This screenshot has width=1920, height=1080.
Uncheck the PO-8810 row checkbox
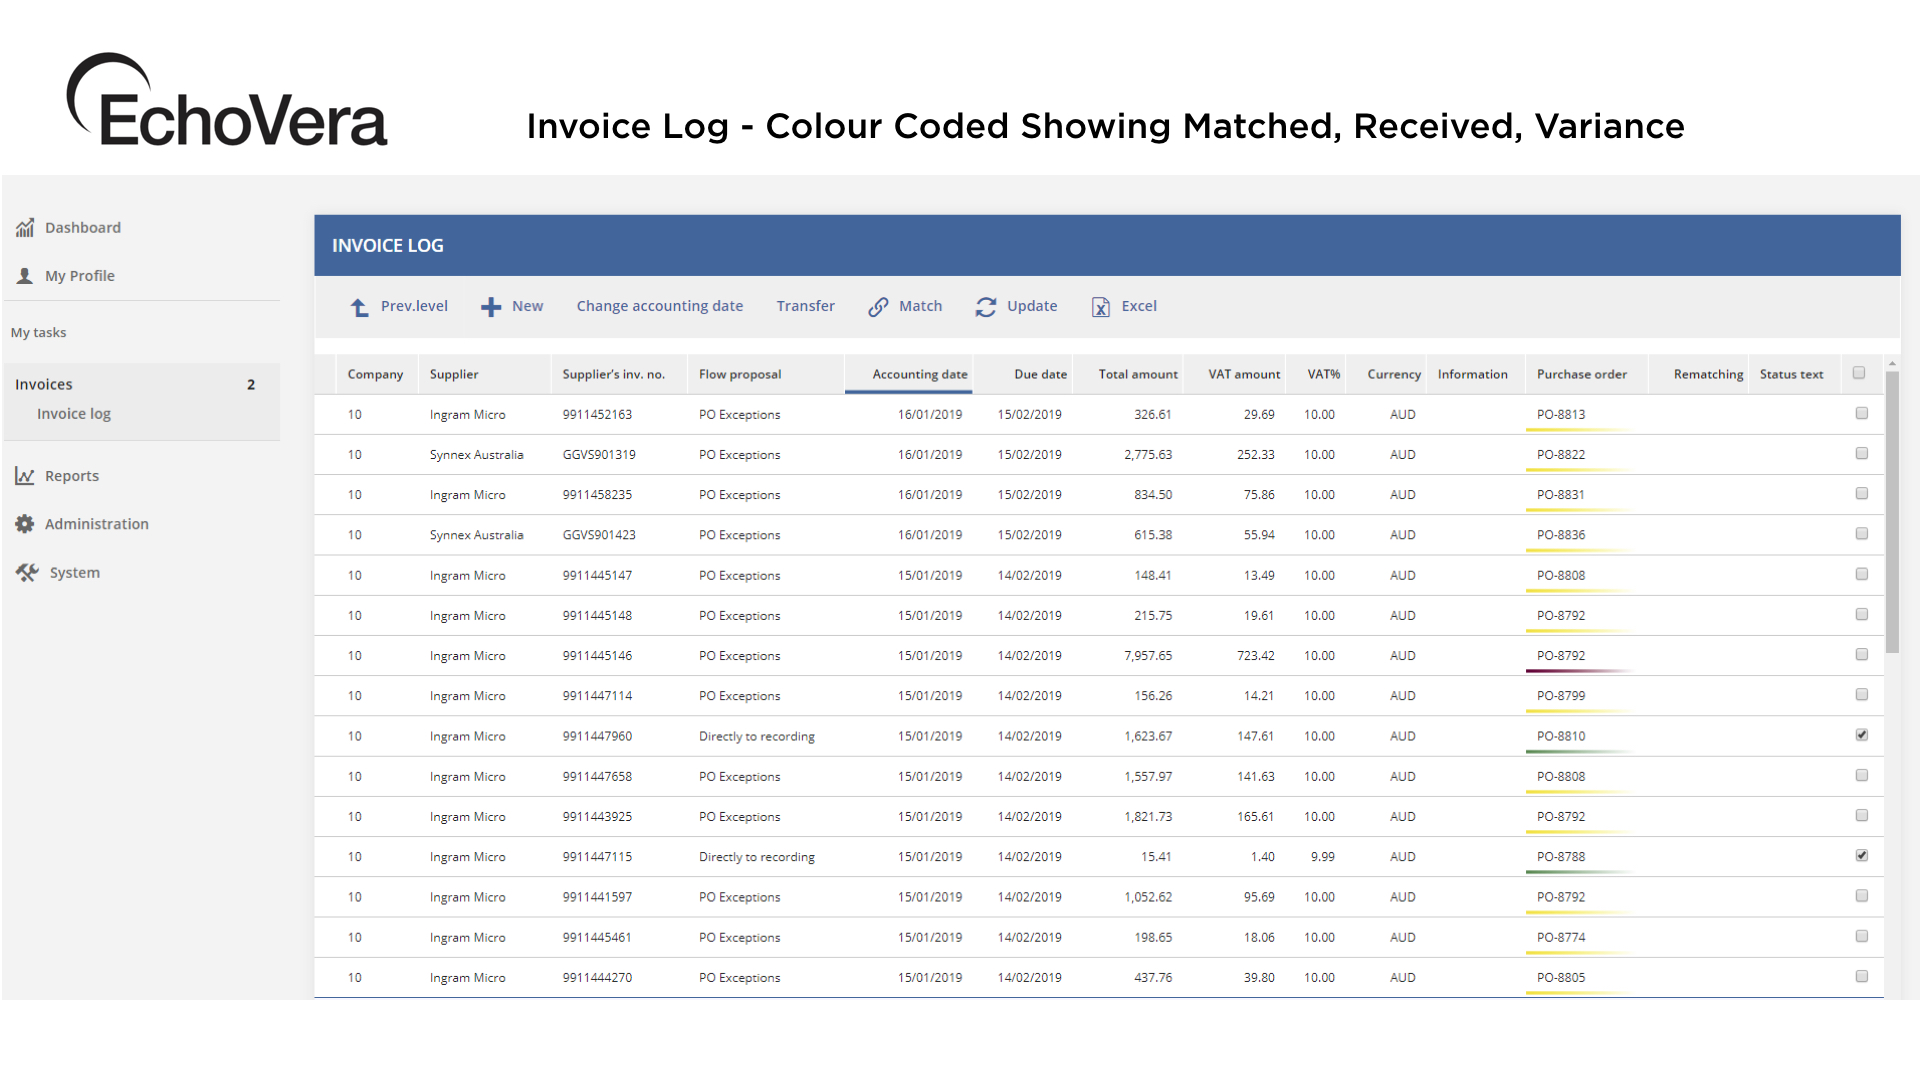click(x=1861, y=735)
